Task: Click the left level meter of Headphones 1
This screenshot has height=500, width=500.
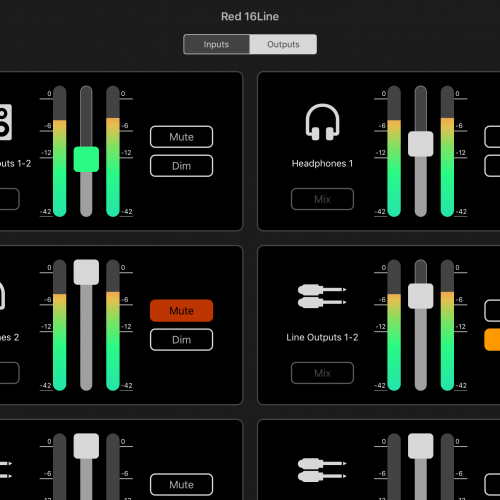Action: click(394, 151)
